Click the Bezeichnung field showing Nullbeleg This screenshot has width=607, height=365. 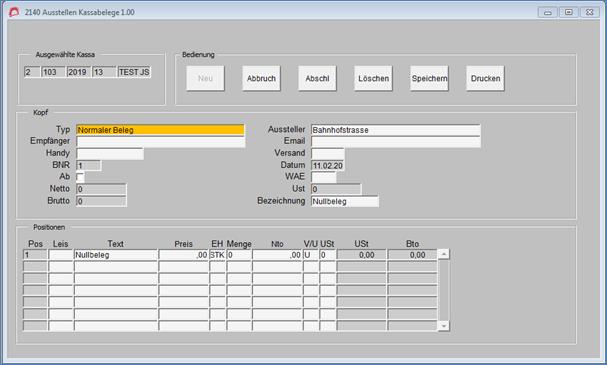pyautogui.click(x=345, y=201)
